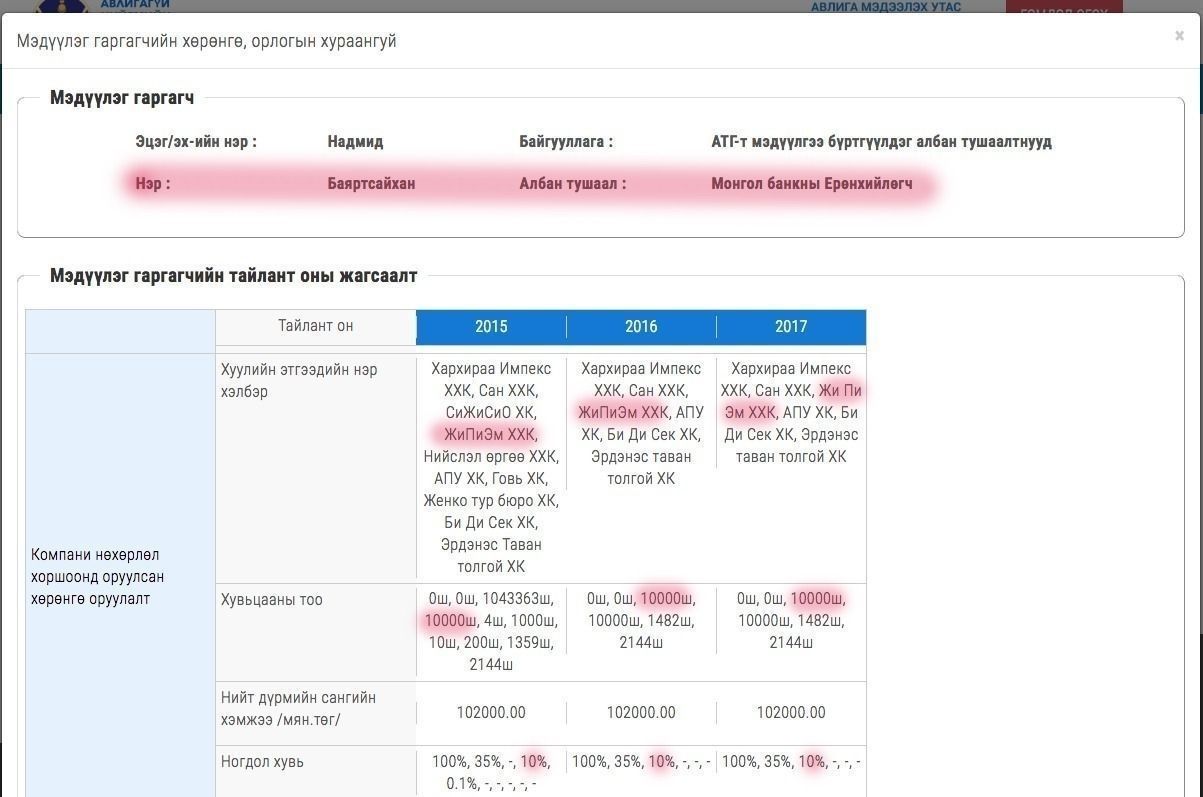Click the Хуулийн этгээдийн нэр хэлбэр row label
The image size is (1203, 797).
(x=299, y=380)
